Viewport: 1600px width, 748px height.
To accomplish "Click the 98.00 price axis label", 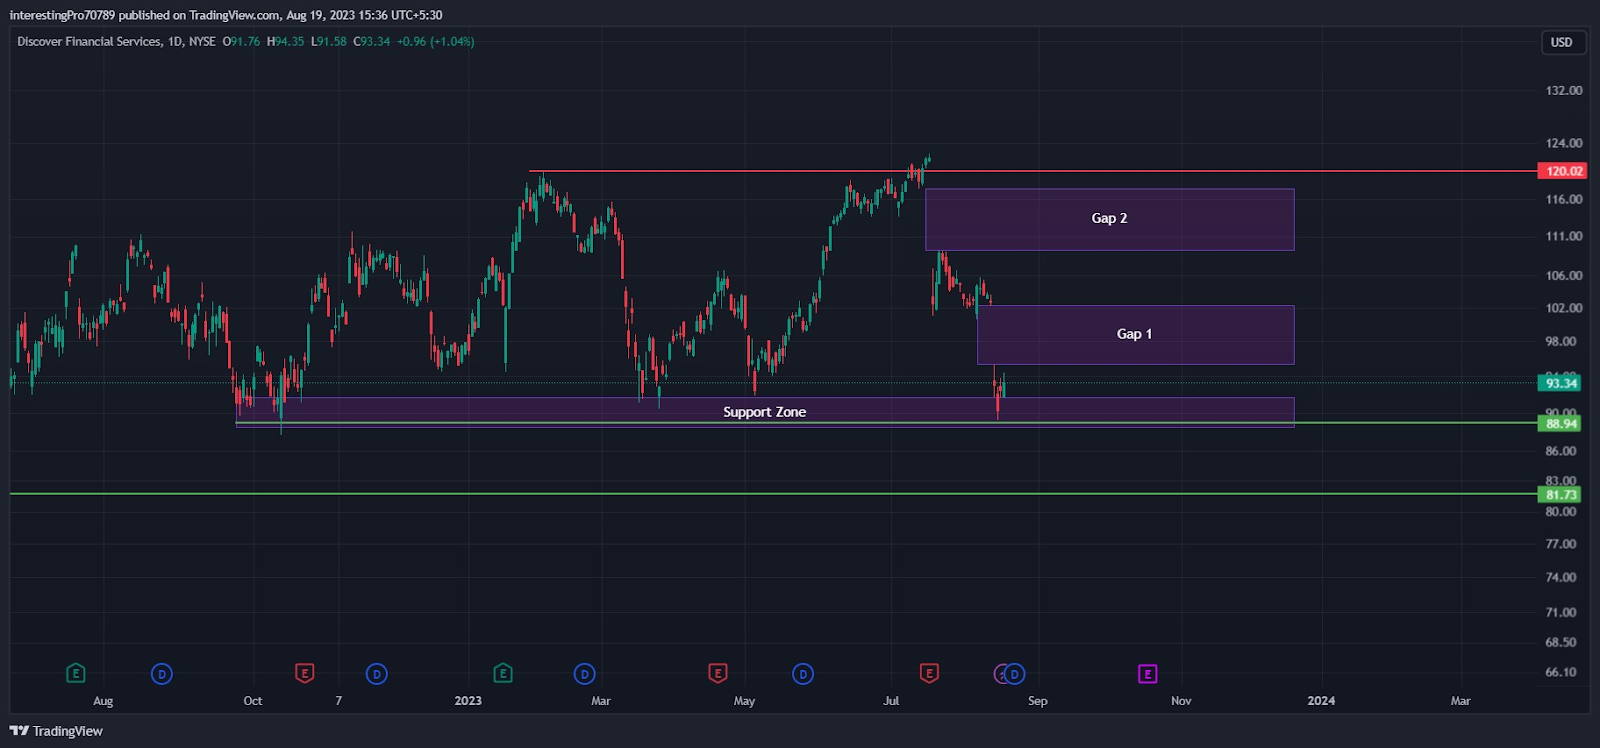I will (x=1561, y=341).
